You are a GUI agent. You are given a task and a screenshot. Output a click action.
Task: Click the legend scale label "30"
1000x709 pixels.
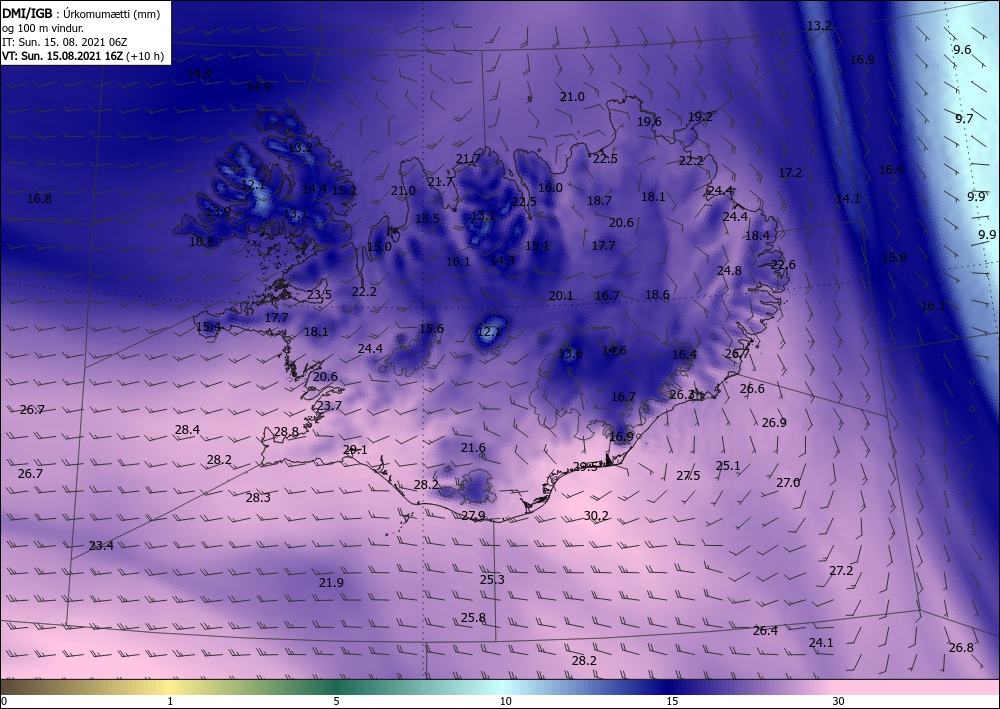click(x=838, y=701)
